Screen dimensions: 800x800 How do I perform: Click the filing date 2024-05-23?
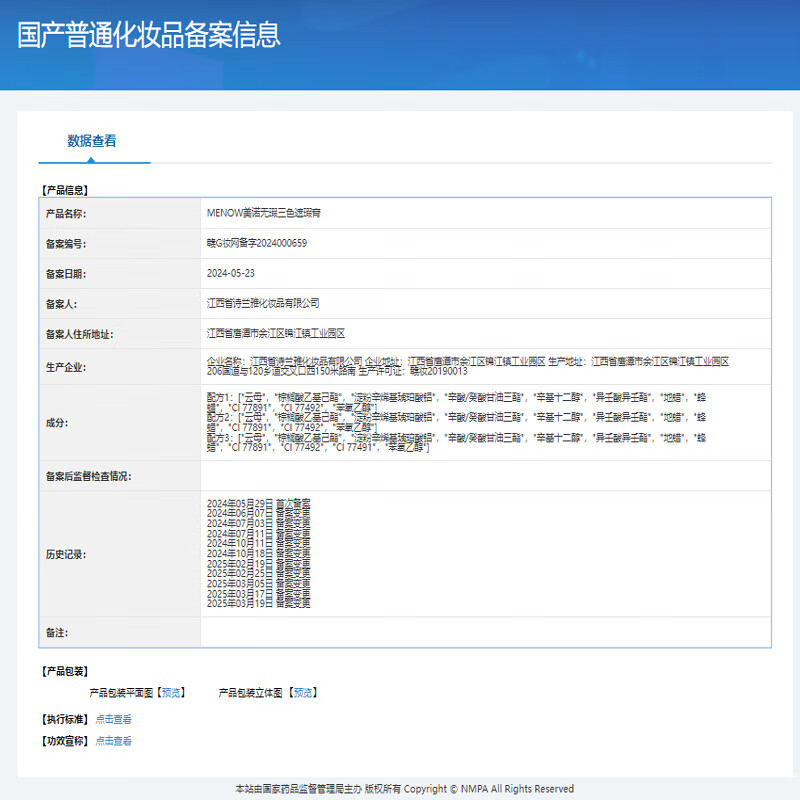coord(230,273)
